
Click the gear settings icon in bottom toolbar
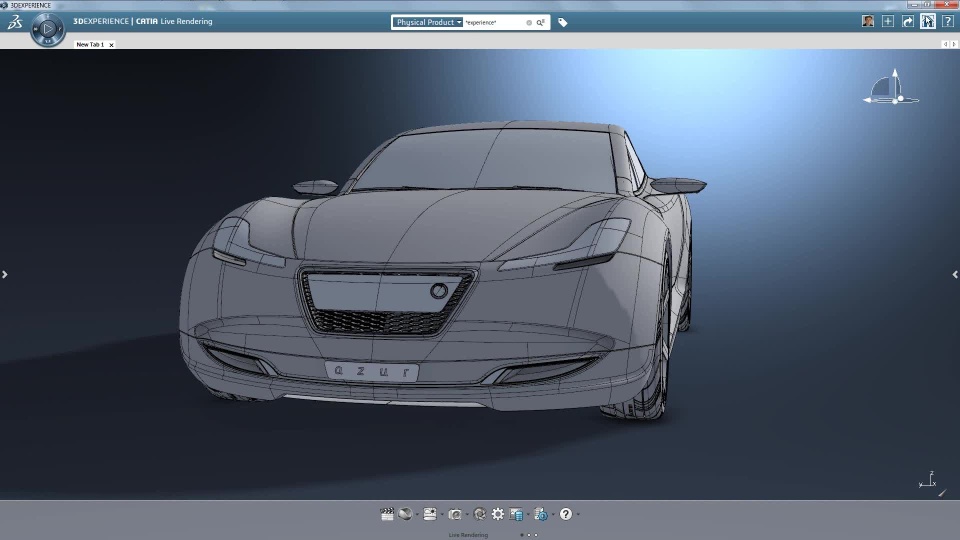pos(498,514)
